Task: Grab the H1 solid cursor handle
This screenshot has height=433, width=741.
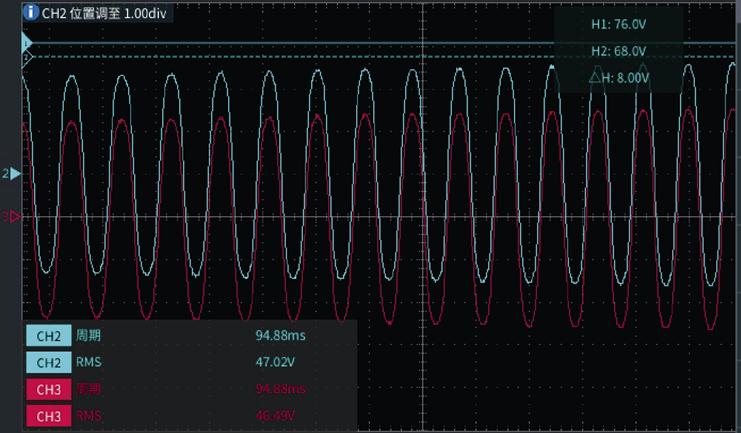Action: click(x=26, y=44)
